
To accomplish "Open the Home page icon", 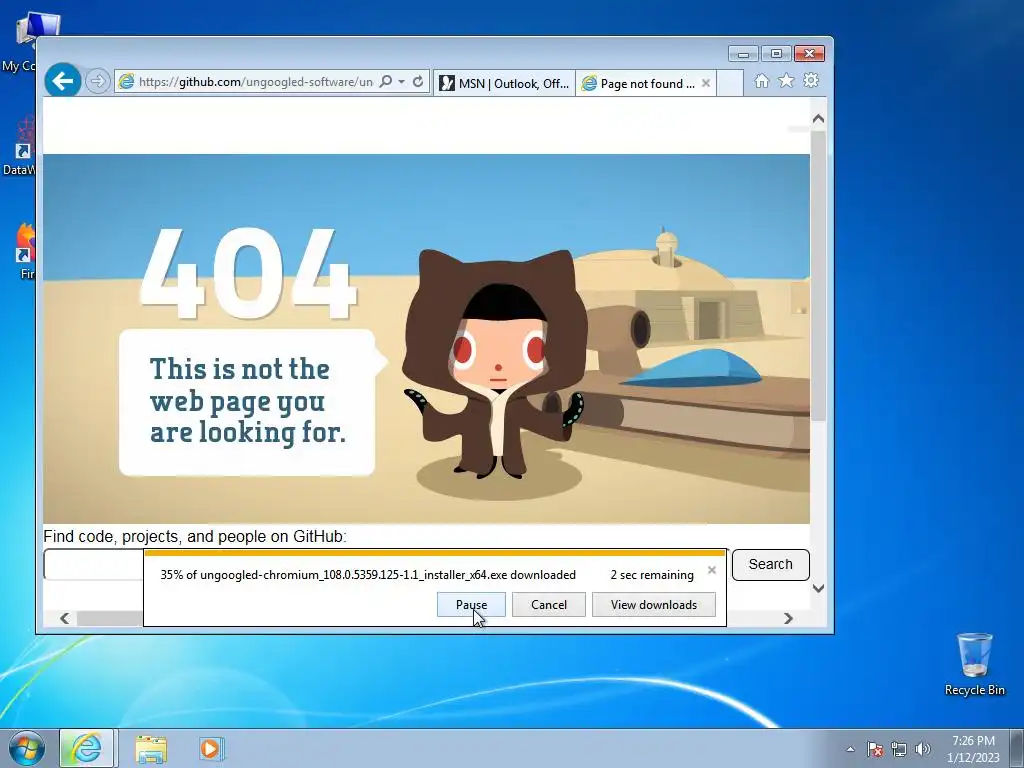I will click(761, 81).
